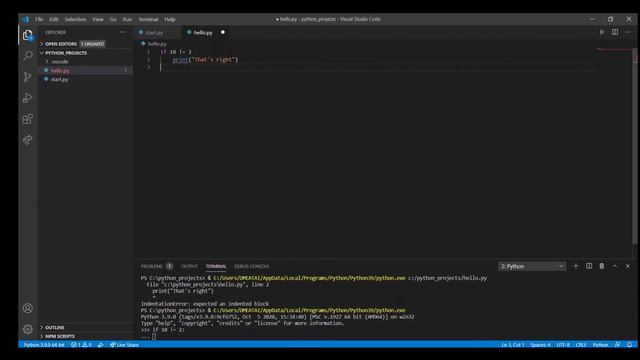640x360 pixels.
Task: Click errors and warnings count in status bar
Action: 81,345
